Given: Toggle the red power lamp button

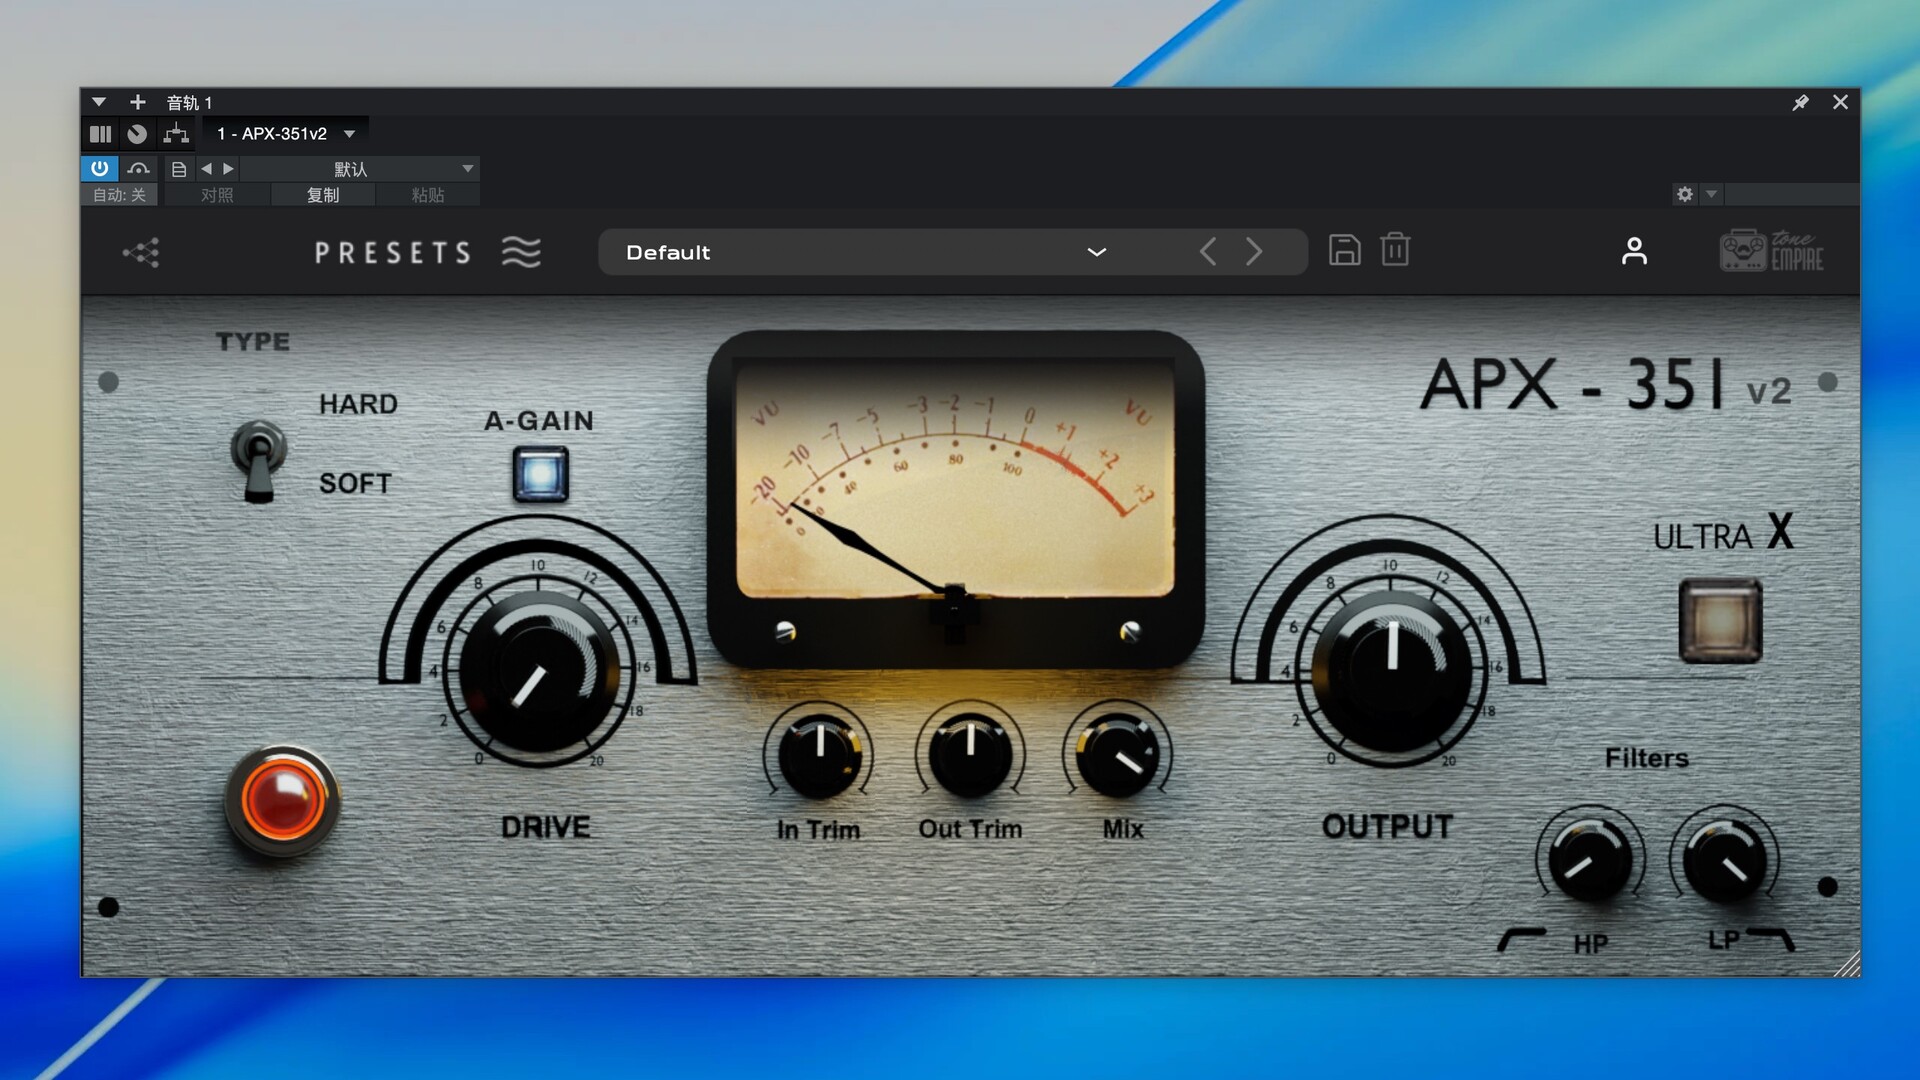Looking at the screenshot, I should 283,801.
